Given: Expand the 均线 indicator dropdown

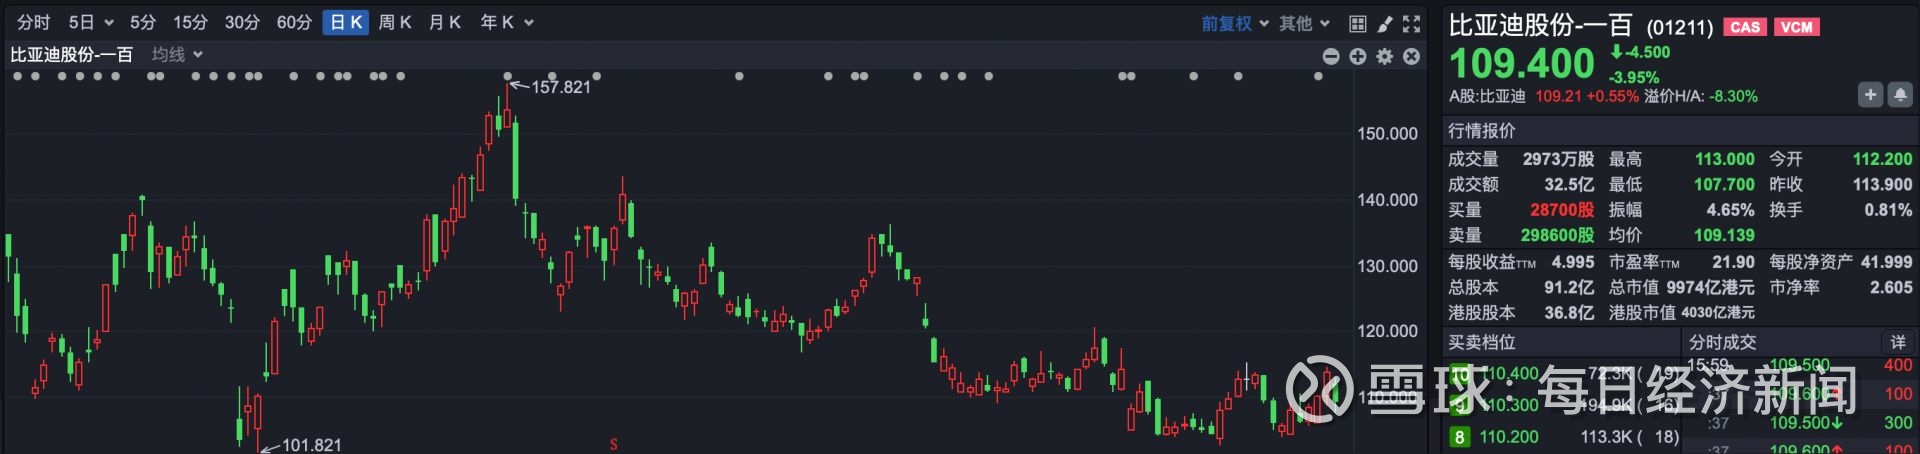Looking at the screenshot, I should coord(177,54).
